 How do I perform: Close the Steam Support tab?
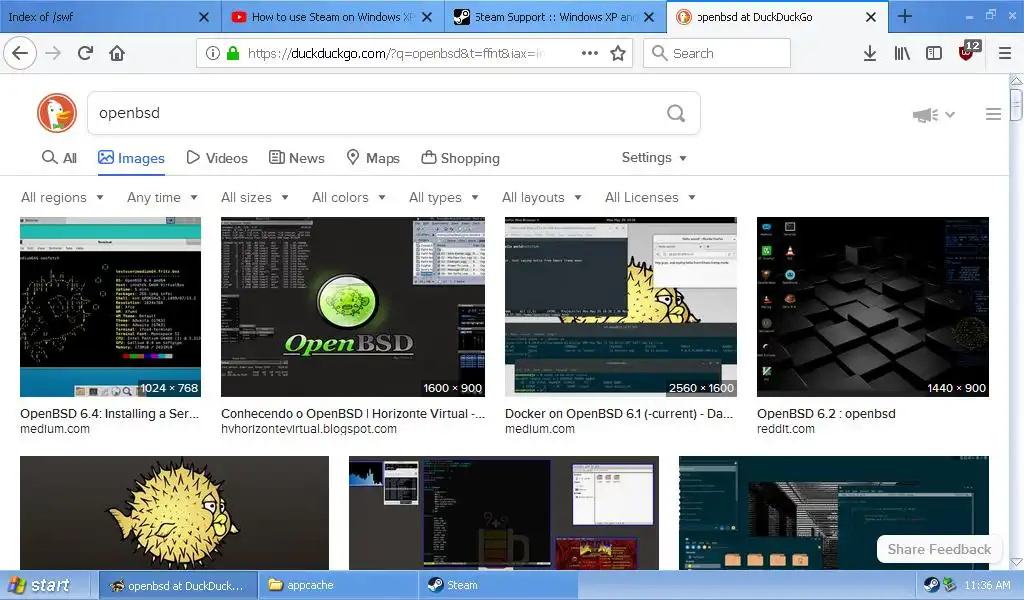coord(648,17)
